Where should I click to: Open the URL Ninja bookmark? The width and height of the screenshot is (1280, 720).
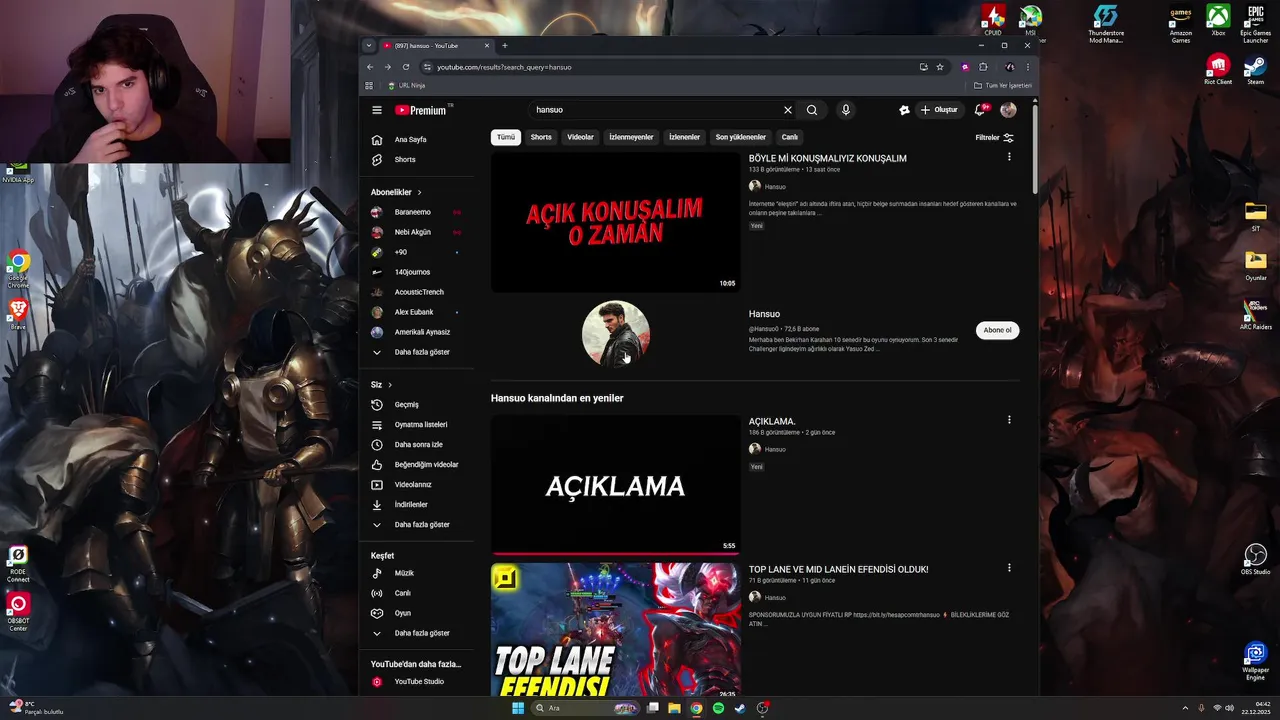[406, 86]
